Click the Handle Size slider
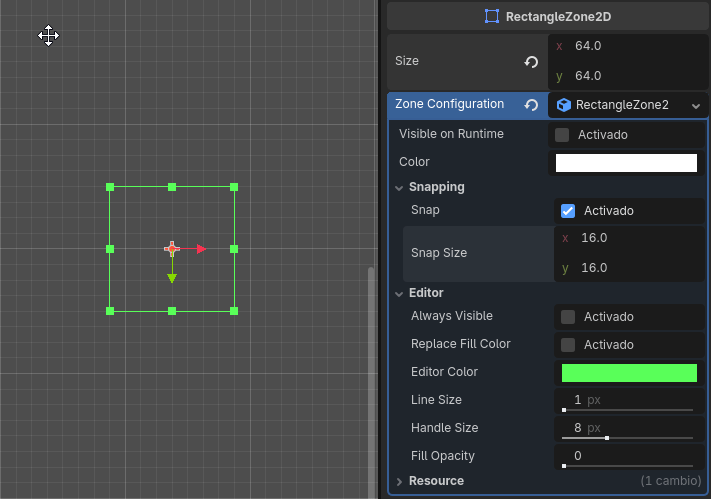The height and width of the screenshot is (499, 711). tap(628, 438)
